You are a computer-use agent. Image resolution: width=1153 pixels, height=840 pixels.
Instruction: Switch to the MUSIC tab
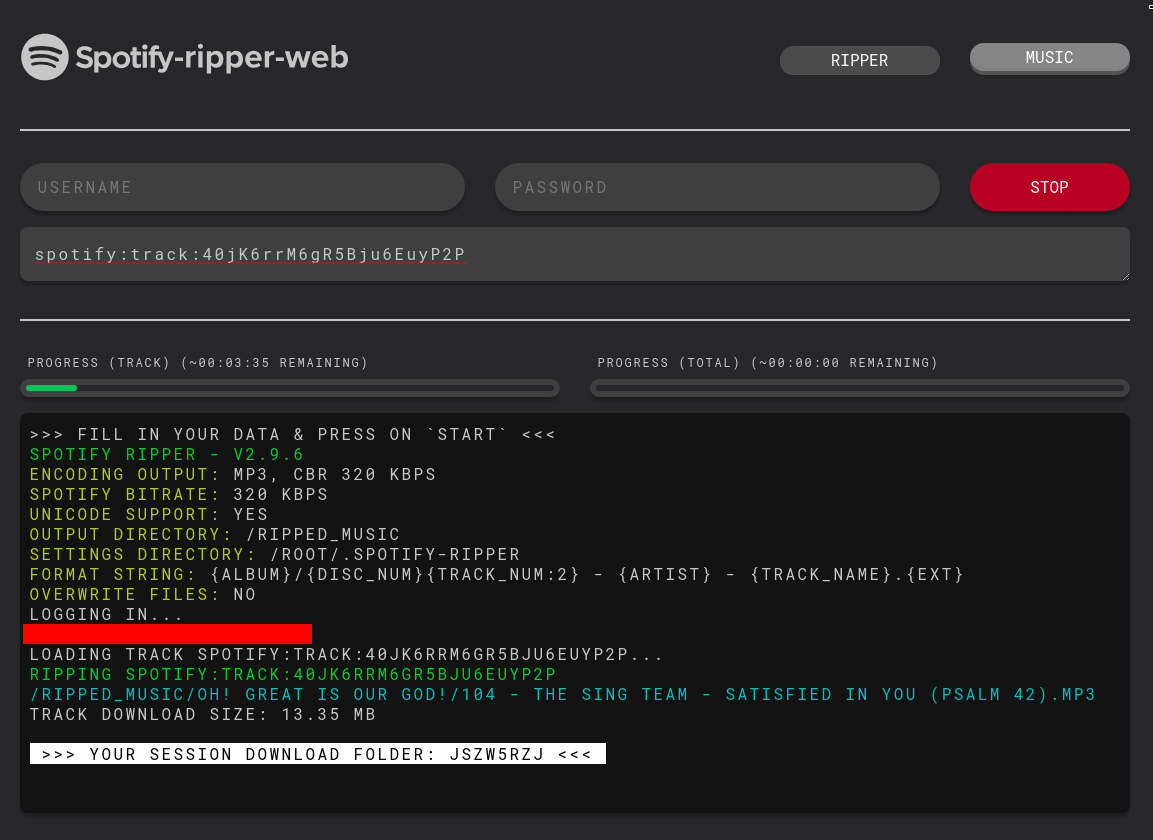[x=1049, y=57]
